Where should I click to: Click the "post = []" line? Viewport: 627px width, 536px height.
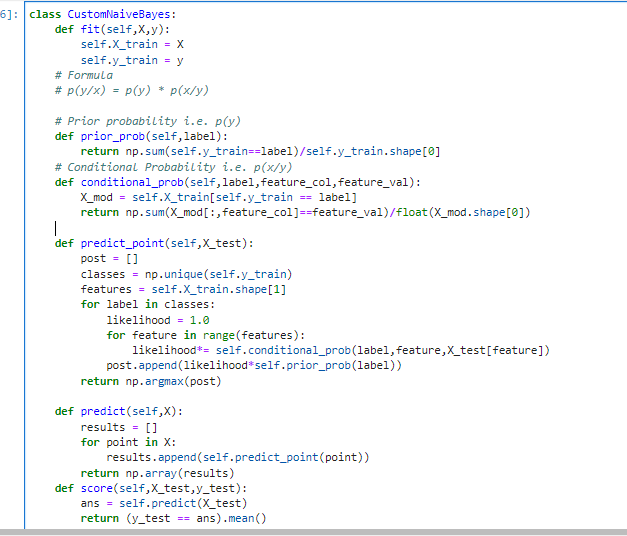(109, 259)
